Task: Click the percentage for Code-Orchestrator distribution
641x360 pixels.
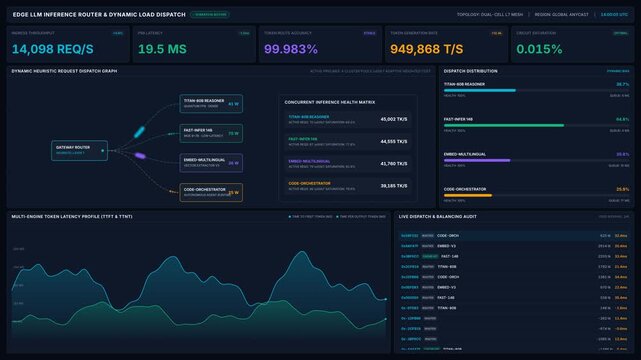Action: pos(623,189)
